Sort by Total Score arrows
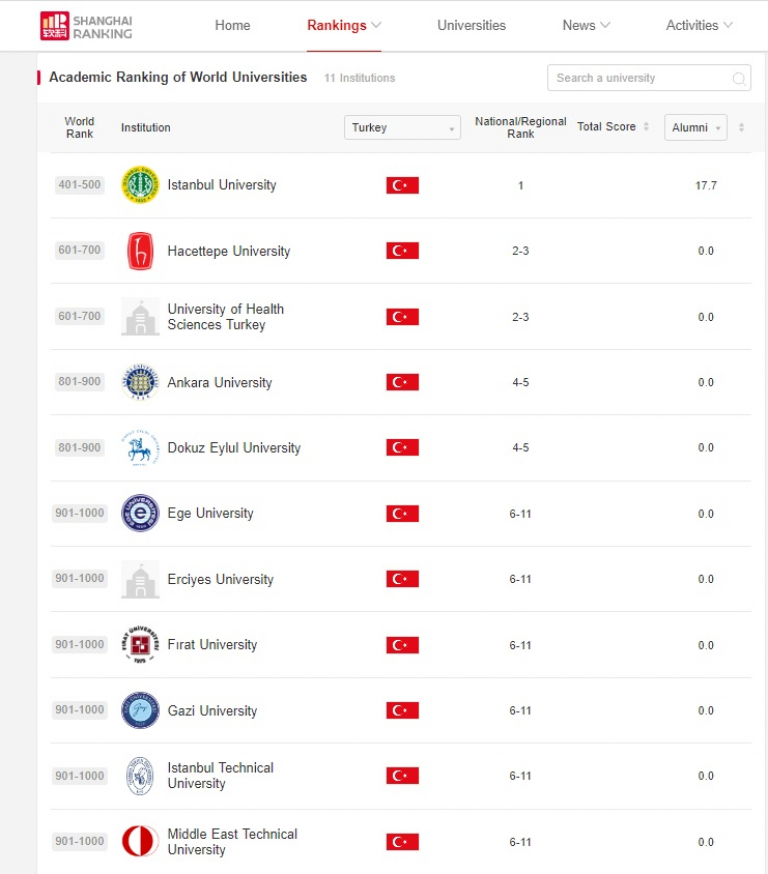Screen dimensions: 768x874 (646, 127)
